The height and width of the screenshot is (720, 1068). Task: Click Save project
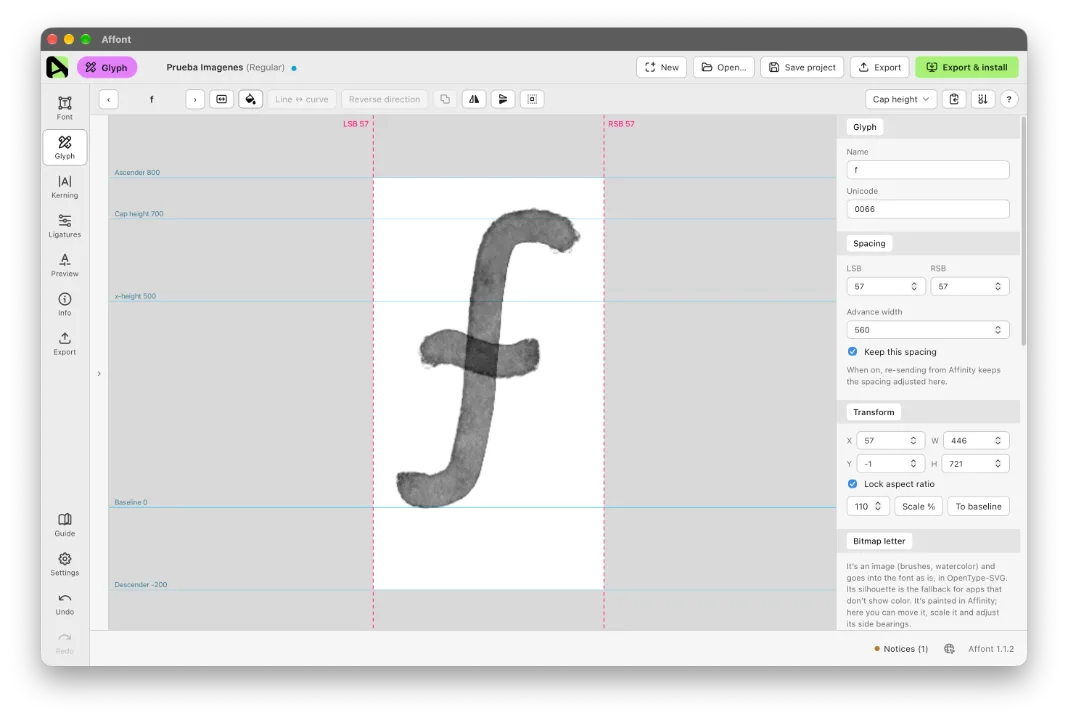click(x=802, y=67)
